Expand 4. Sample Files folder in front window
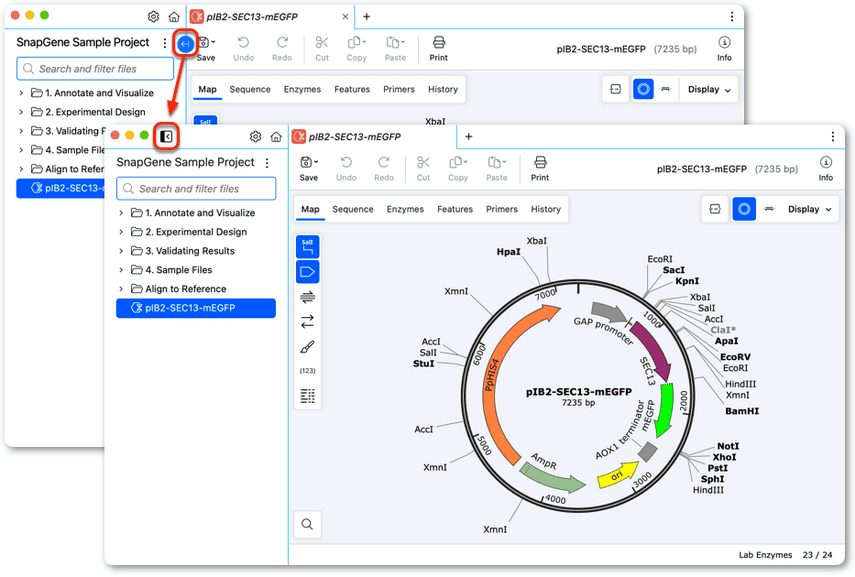Image resolution: width=855 pixels, height=577 pixels. point(121,270)
